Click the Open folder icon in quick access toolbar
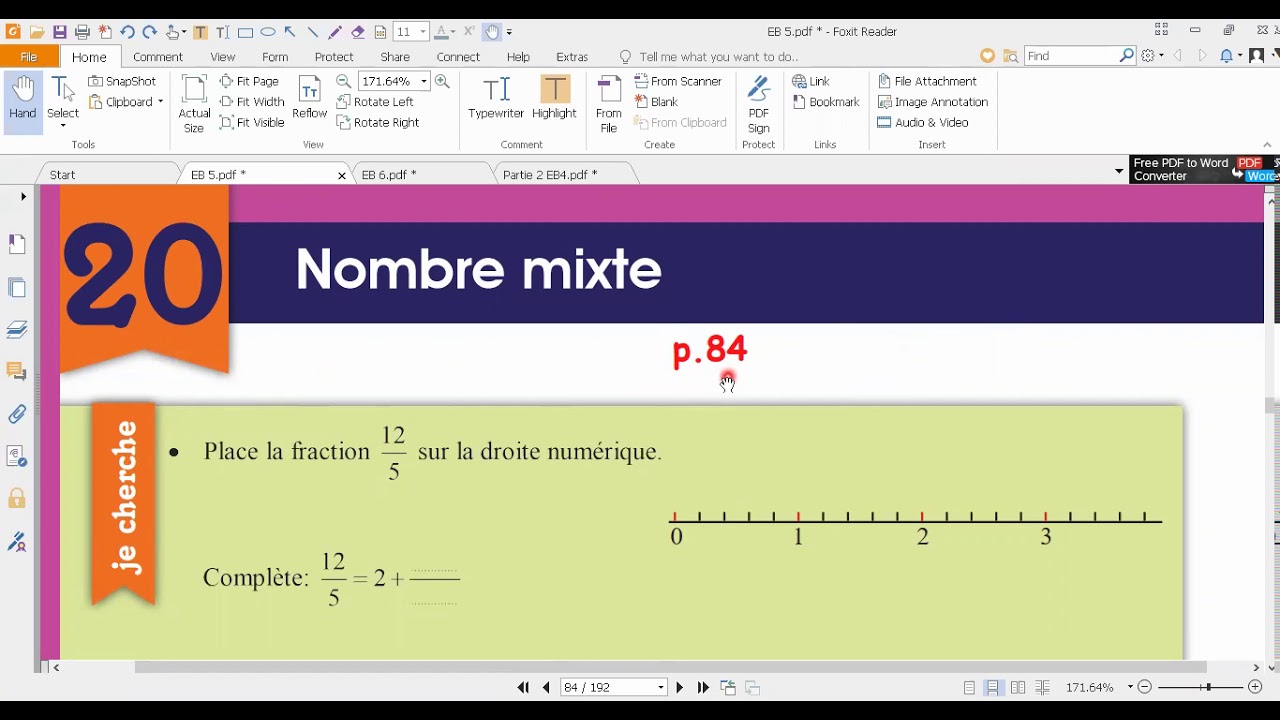Screen dimensions: 1280x720 point(36,32)
